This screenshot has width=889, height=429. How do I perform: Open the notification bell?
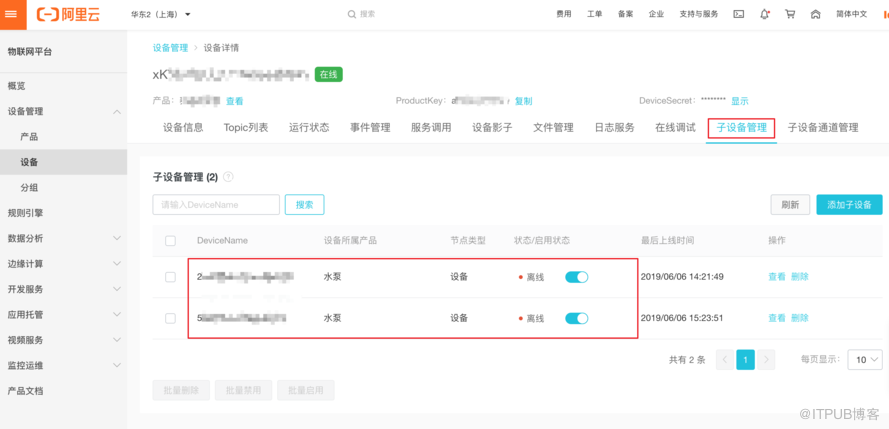(x=765, y=14)
